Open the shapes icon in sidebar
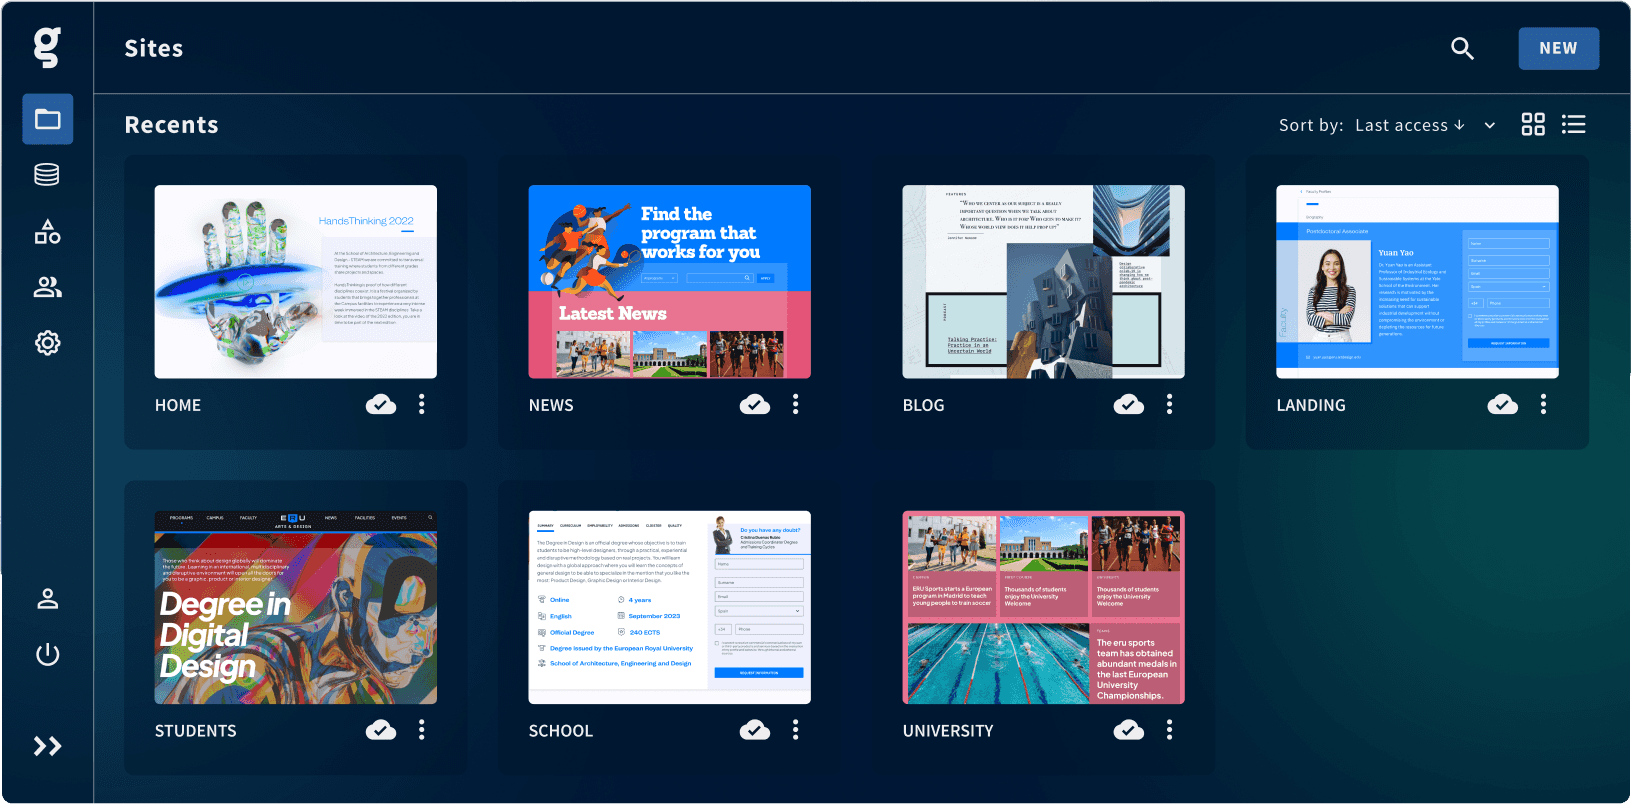Image resolution: width=1631 pixels, height=805 pixels. coord(47,231)
